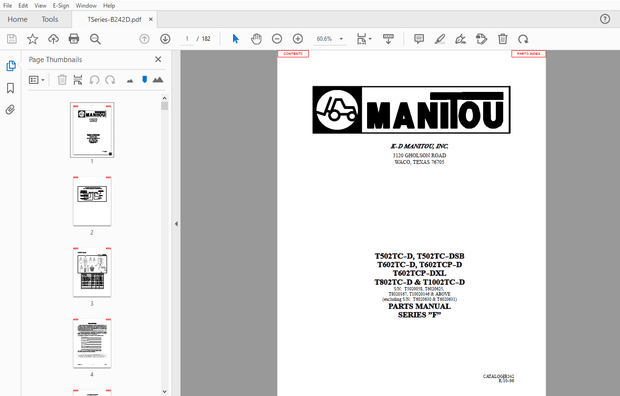Go to the next page with the arrow
The width and height of the screenshot is (620, 396).
(165, 39)
